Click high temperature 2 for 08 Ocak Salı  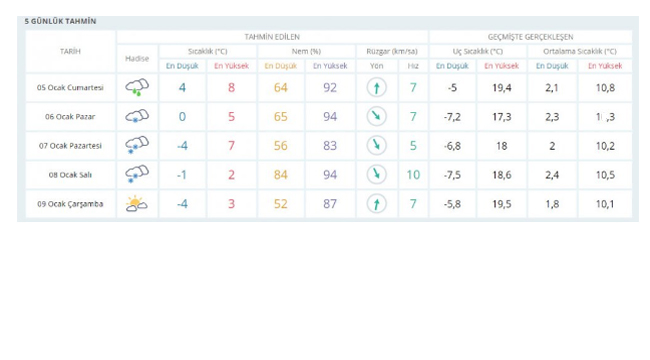click(x=231, y=175)
